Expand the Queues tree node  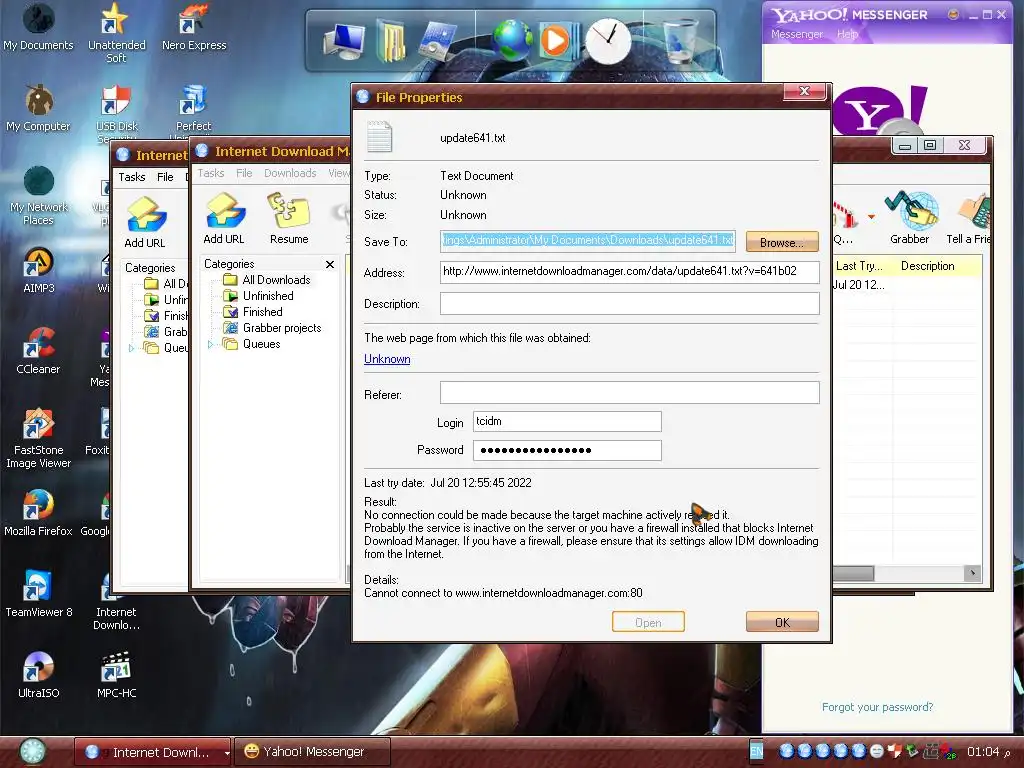click(210, 344)
